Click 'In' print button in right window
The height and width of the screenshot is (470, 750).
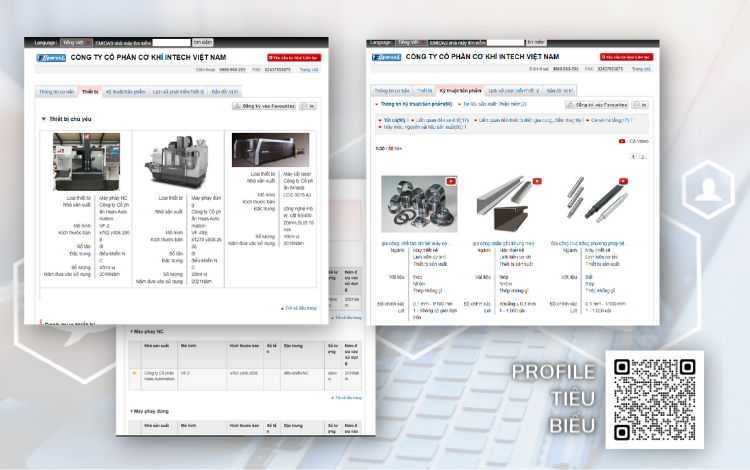click(x=640, y=105)
